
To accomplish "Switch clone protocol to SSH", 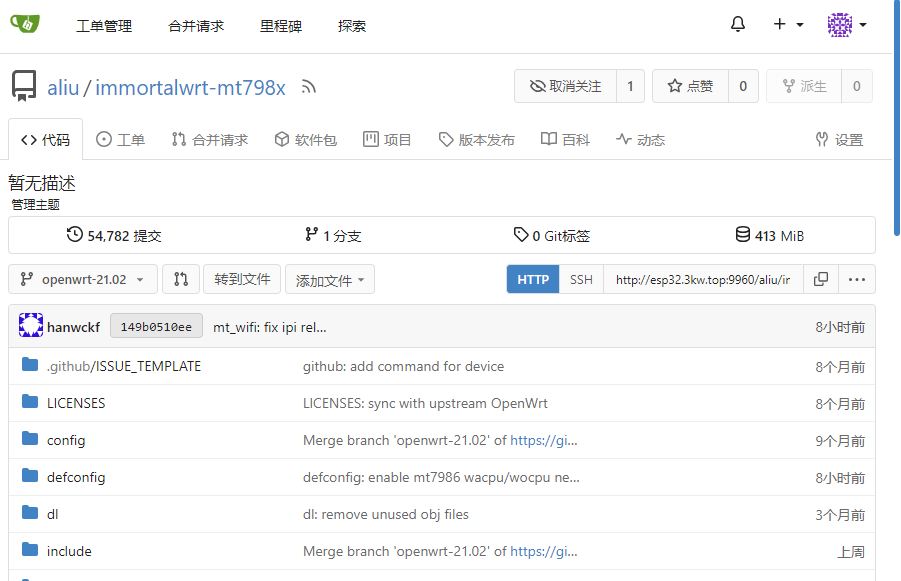I will 581,279.
